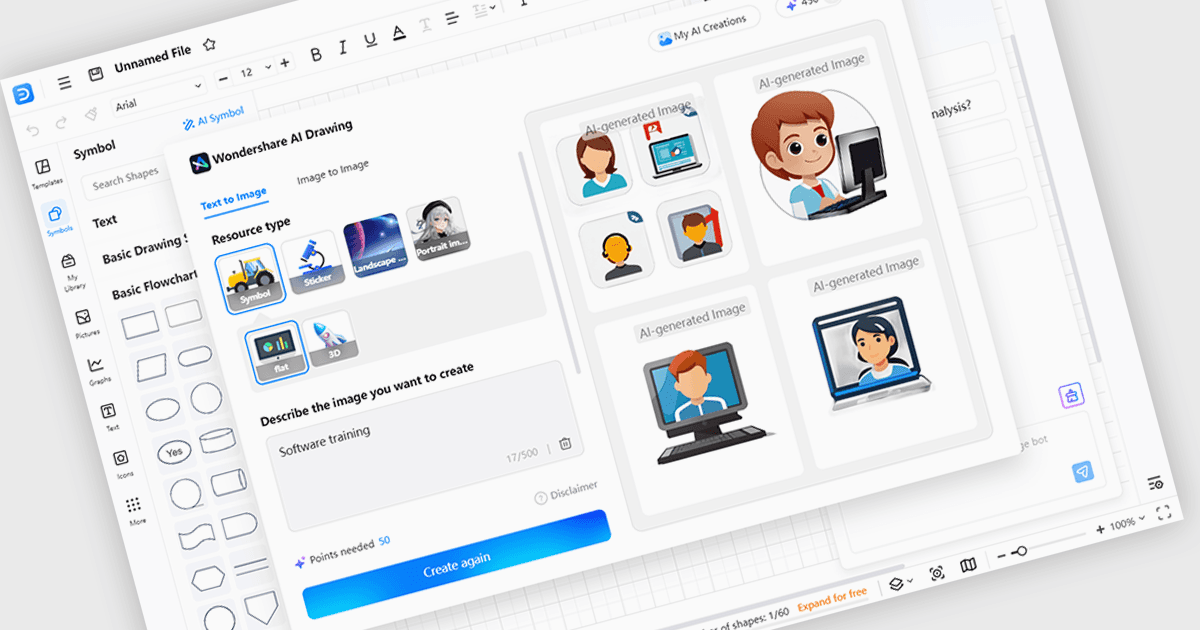The width and height of the screenshot is (1200, 630).
Task: Open text alignment options
Action: click(x=452, y=19)
